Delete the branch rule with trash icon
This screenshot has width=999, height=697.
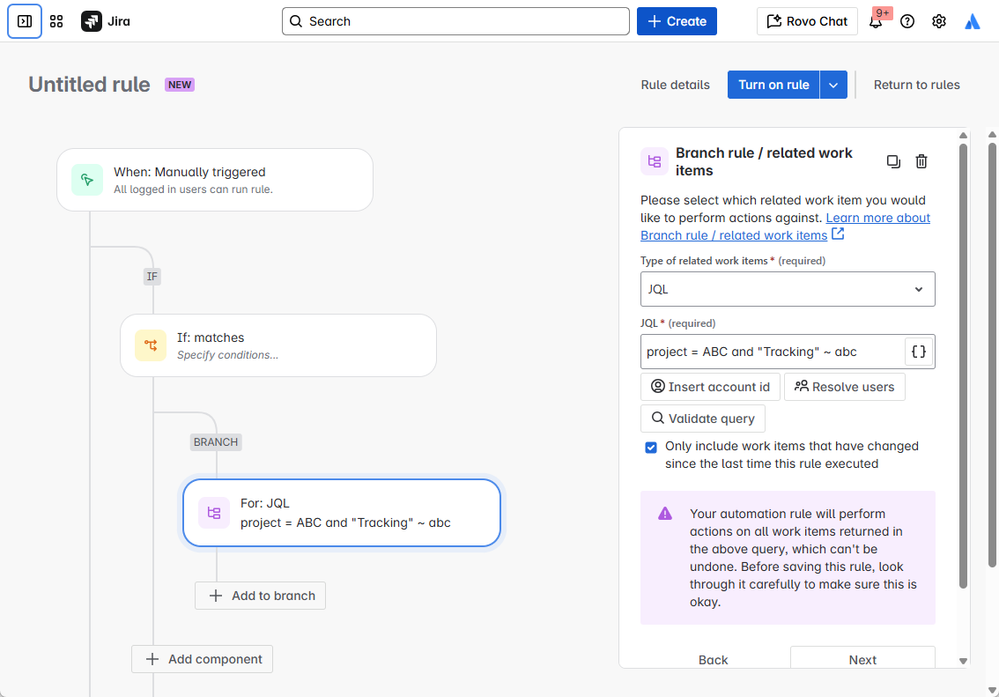(x=921, y=161)
